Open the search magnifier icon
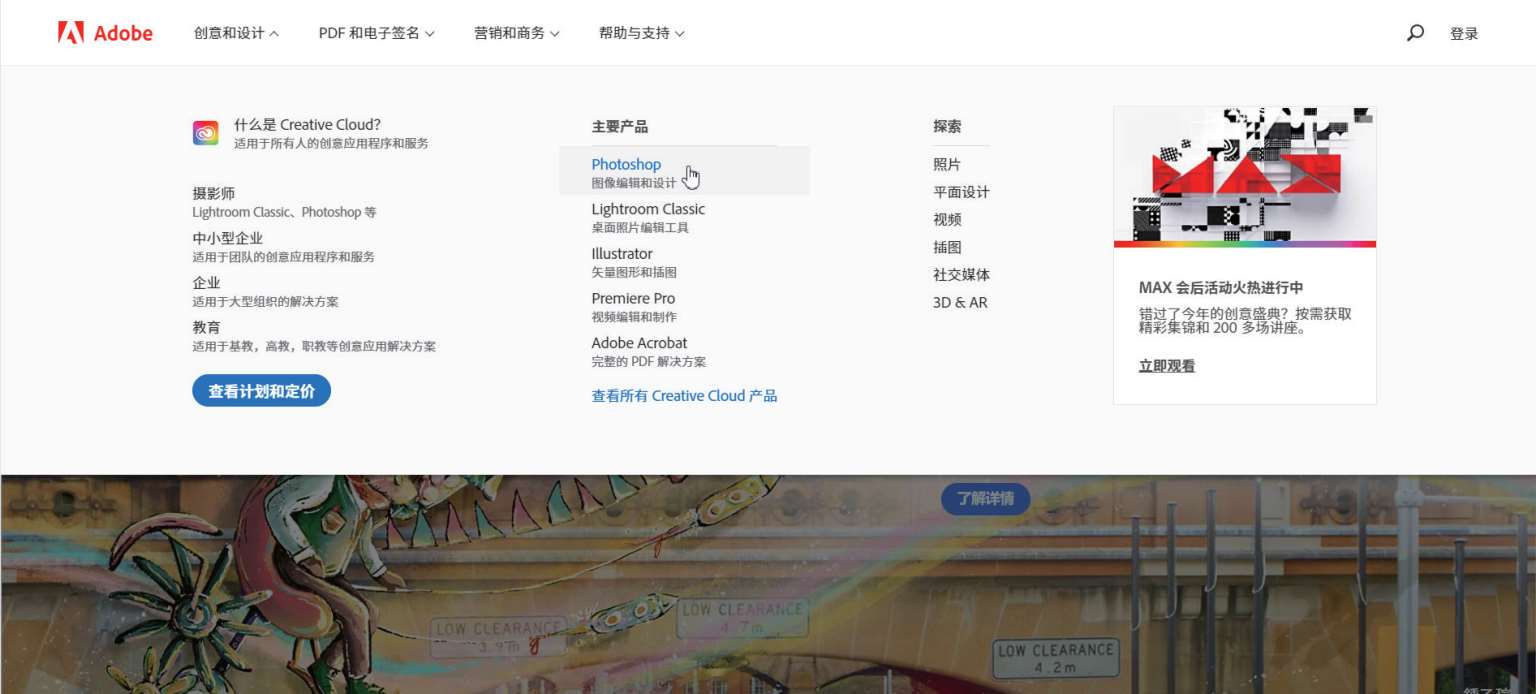This screenshot has height=694, width=1536. pos(1415,33)
